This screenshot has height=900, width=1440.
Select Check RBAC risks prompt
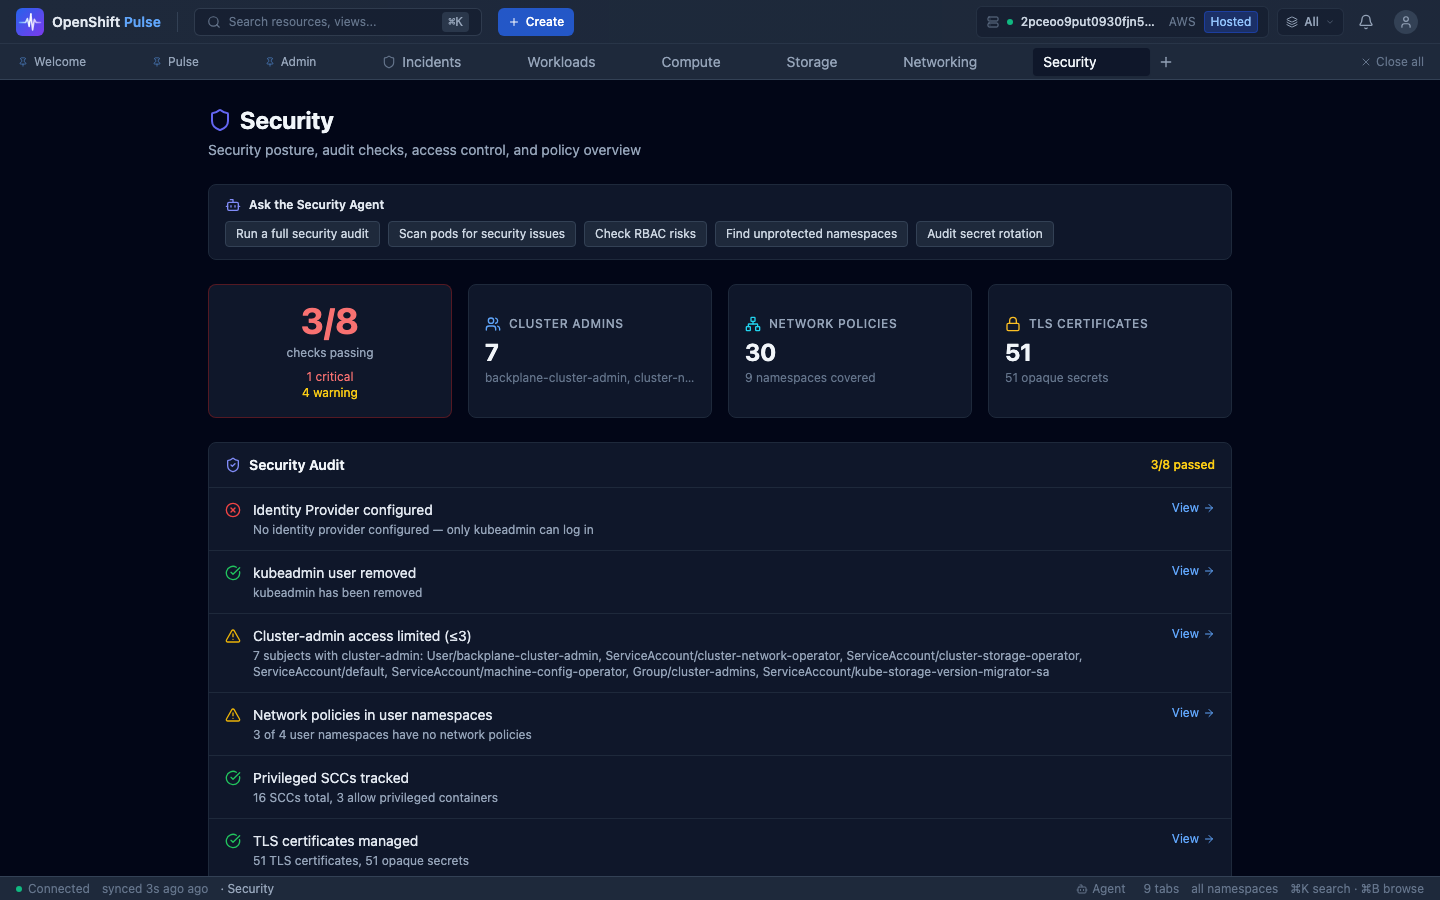point(645,234)
